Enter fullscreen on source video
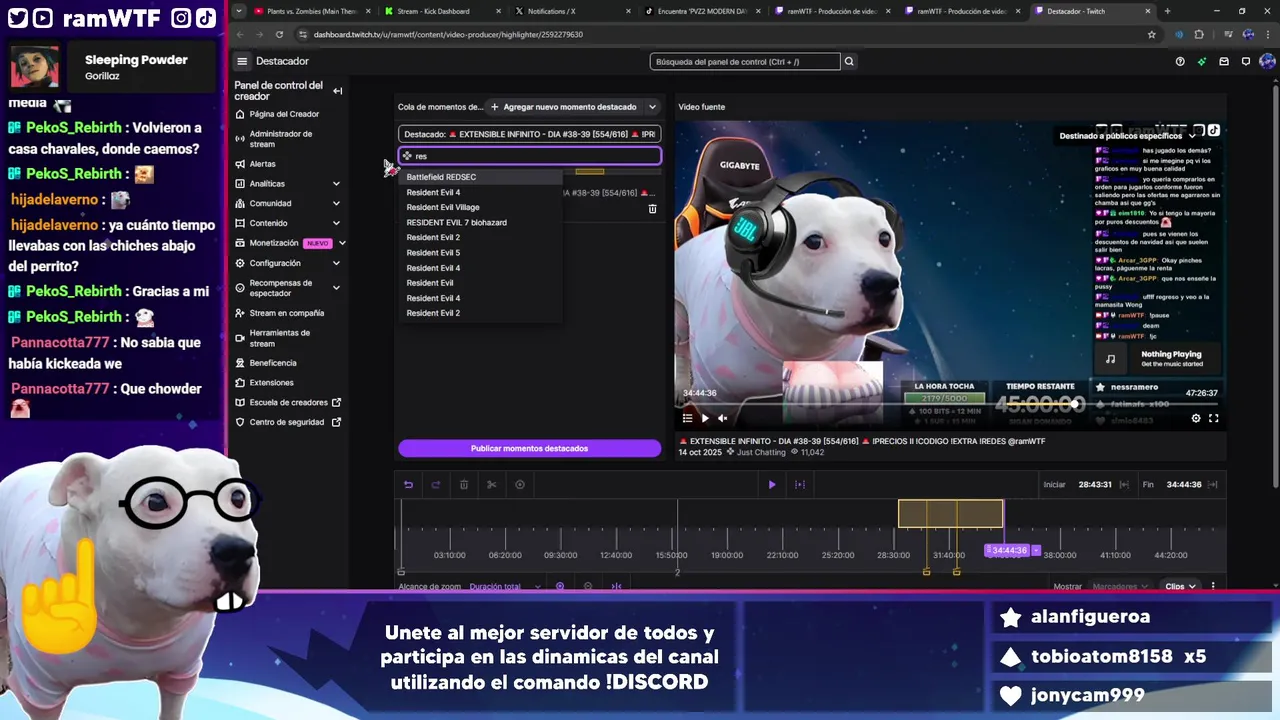 click(1214, 418)
